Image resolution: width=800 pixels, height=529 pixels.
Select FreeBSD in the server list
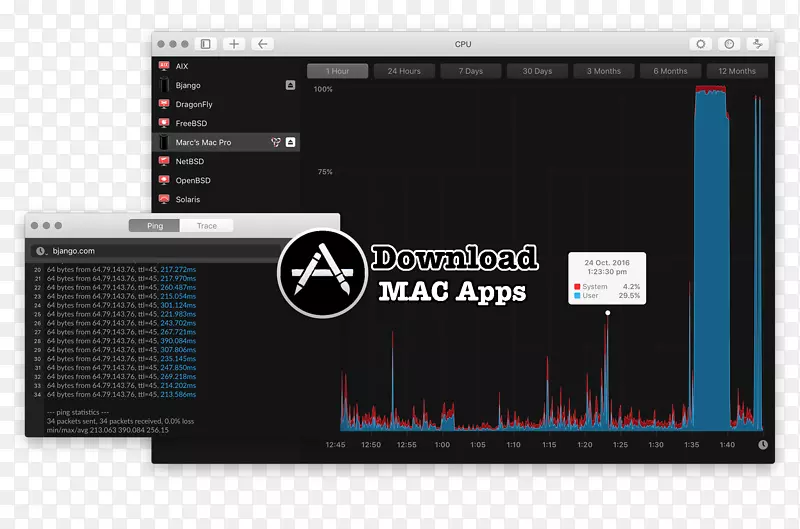click(190, 124)
